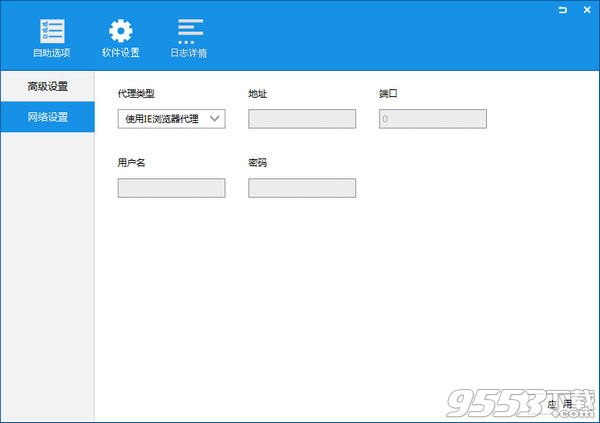Focus the 端口 port field showing 0
600x423 pixels.
coord(433,119)
